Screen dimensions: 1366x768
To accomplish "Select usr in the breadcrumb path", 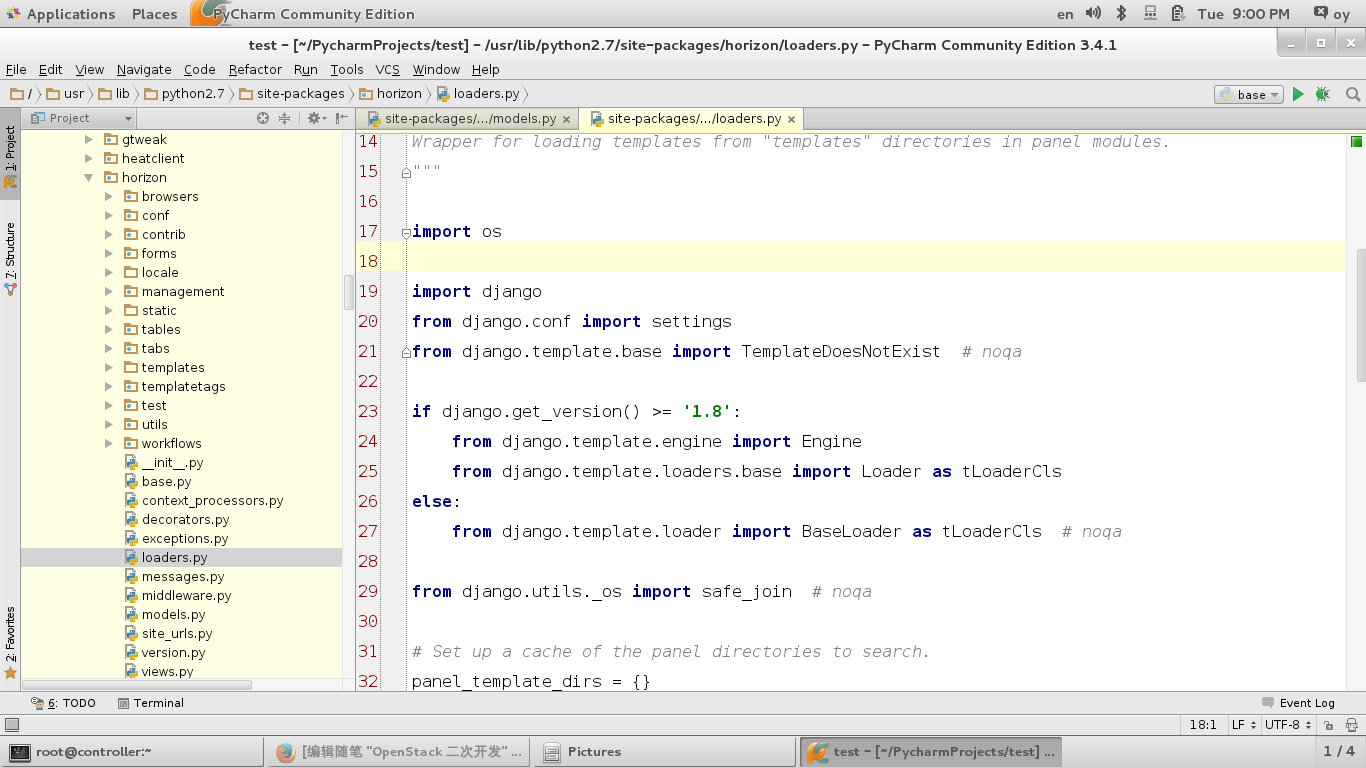I will pos(65,94).
